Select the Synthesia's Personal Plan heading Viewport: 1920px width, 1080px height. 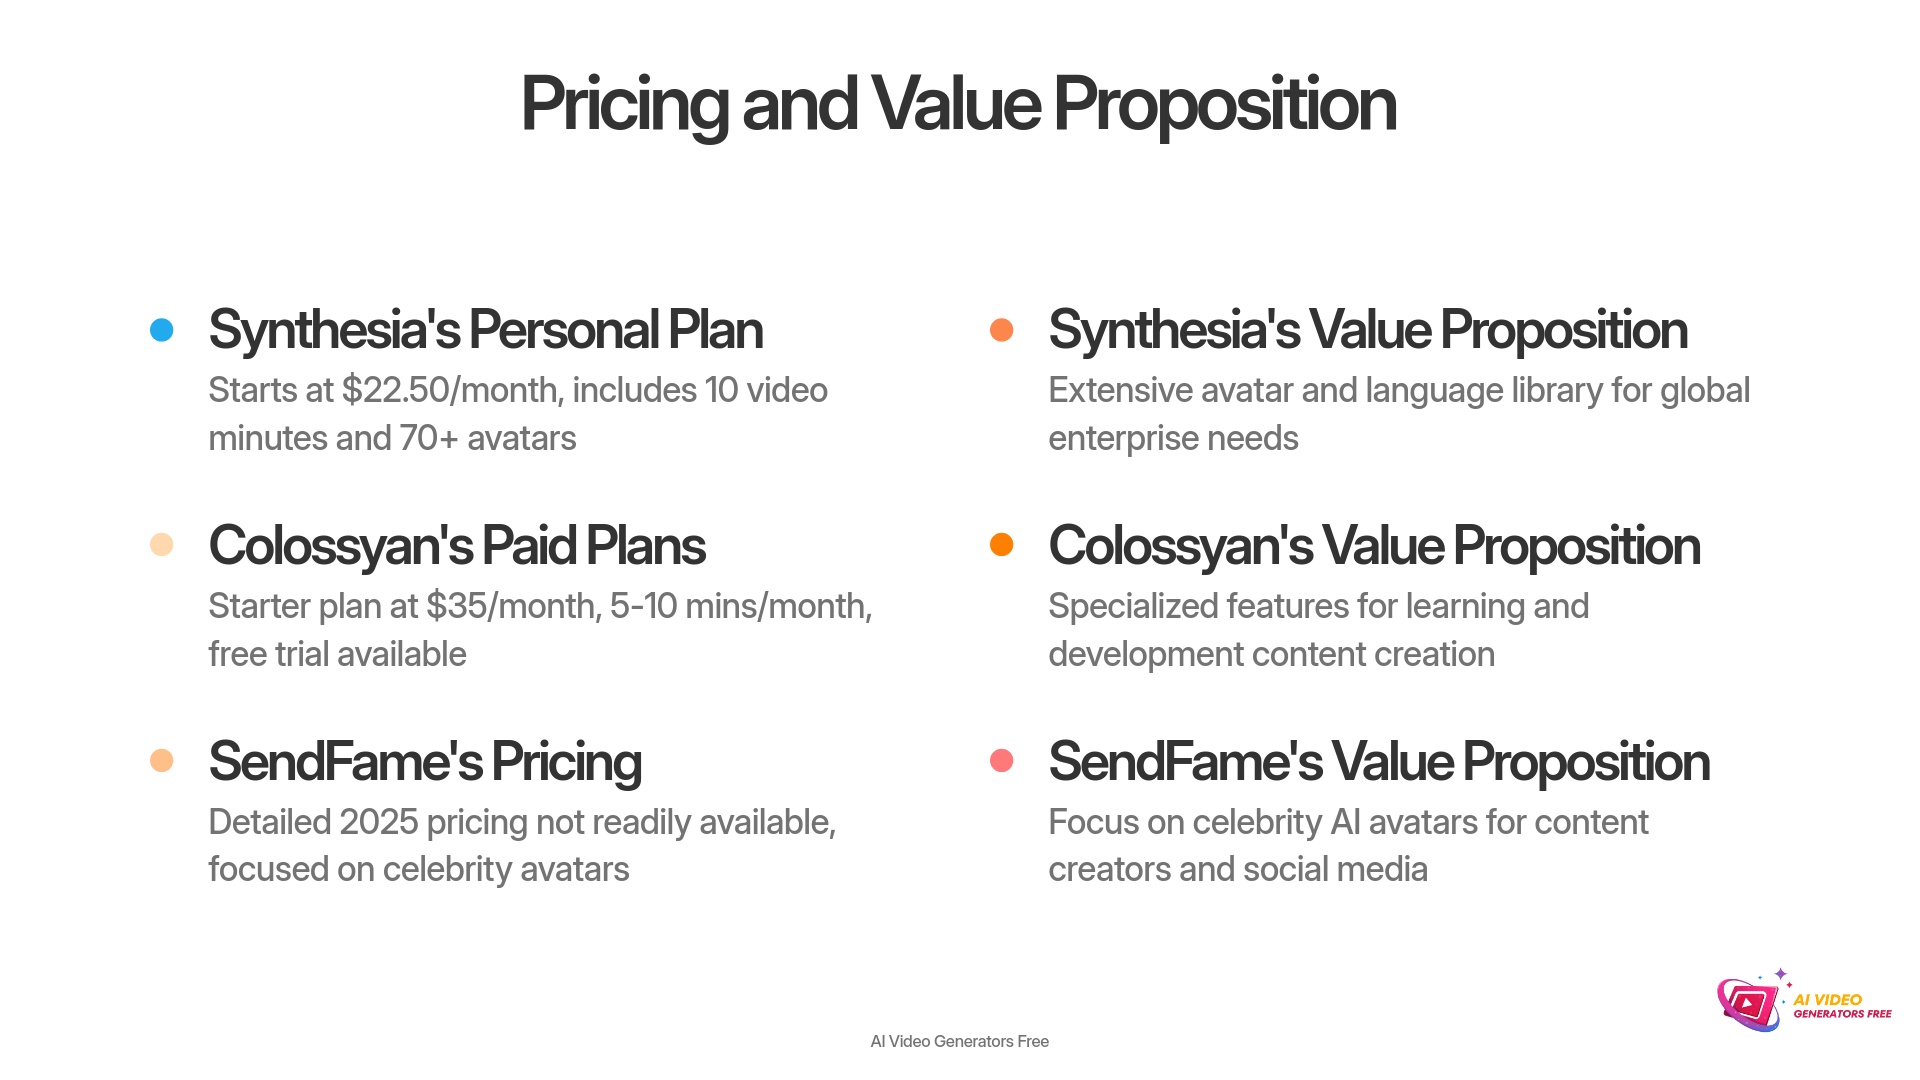click(486, 330)
